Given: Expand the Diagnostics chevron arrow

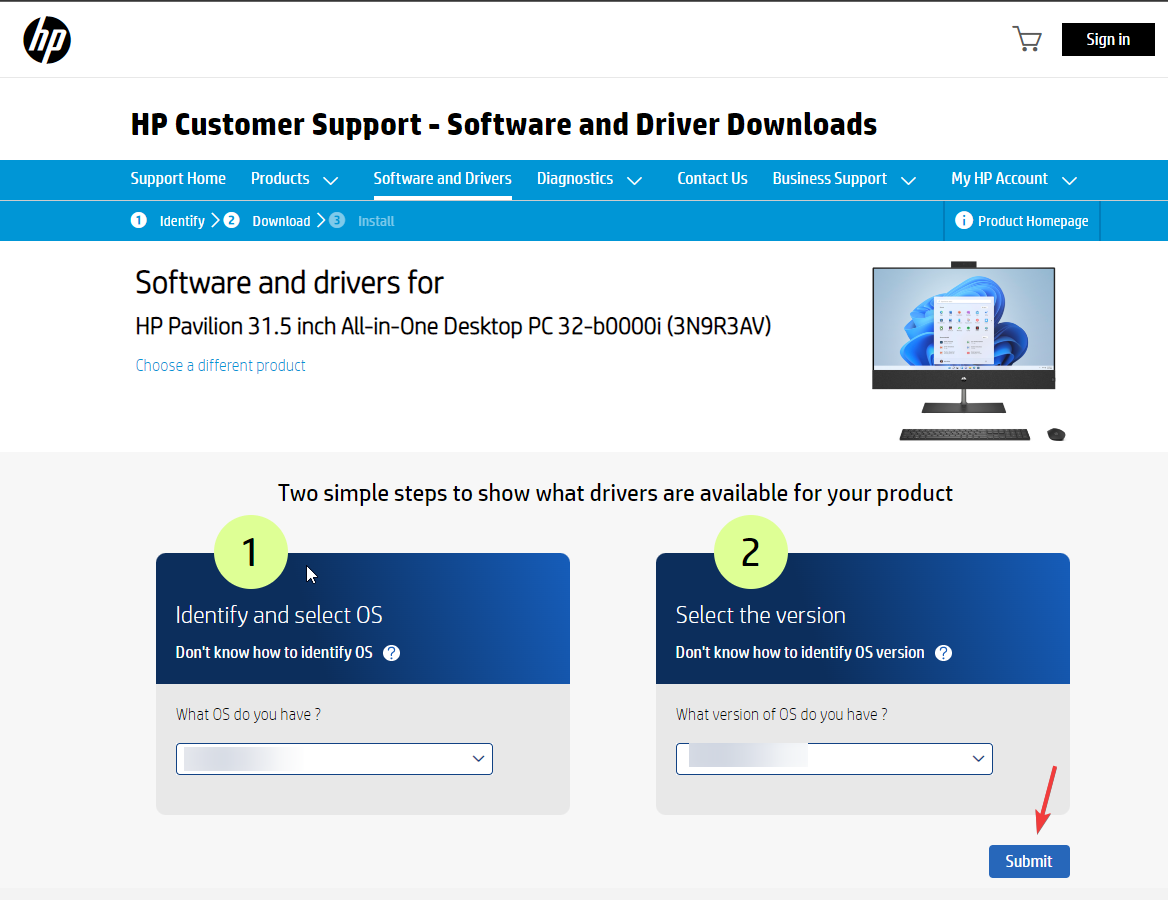Looking at the screenshot, I should pyautogui.click(x=635, y=180).
